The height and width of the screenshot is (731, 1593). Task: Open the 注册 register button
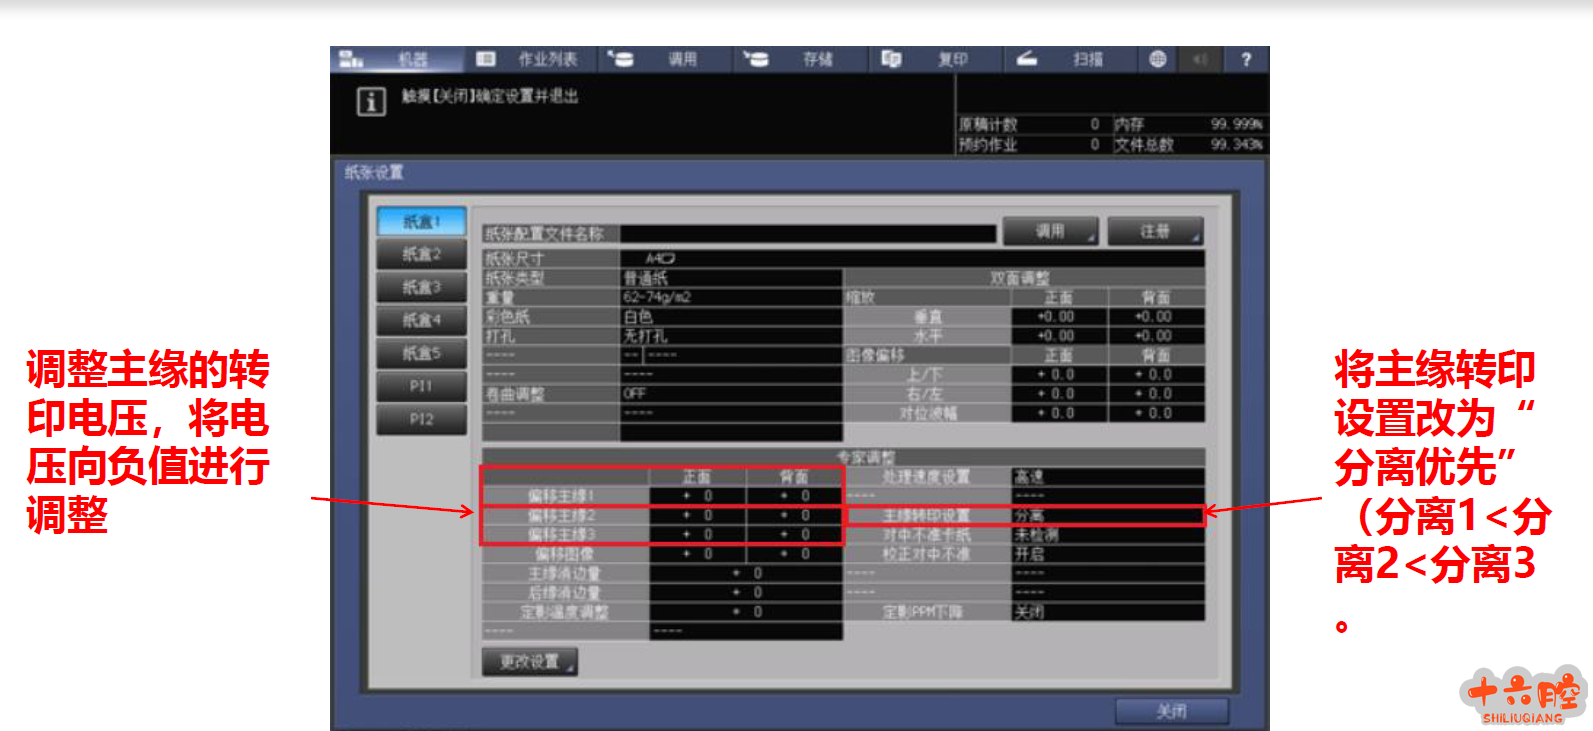point(1155,231)
